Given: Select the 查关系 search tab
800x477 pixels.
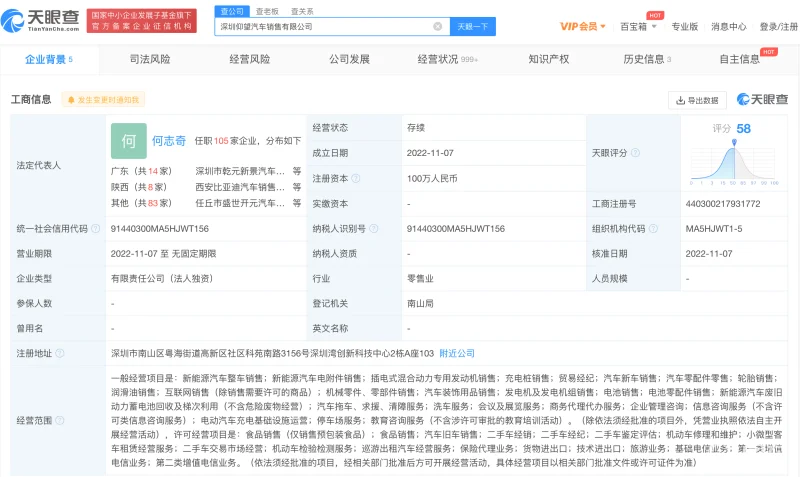Looking at the screenshot, I should coord(302,11).
